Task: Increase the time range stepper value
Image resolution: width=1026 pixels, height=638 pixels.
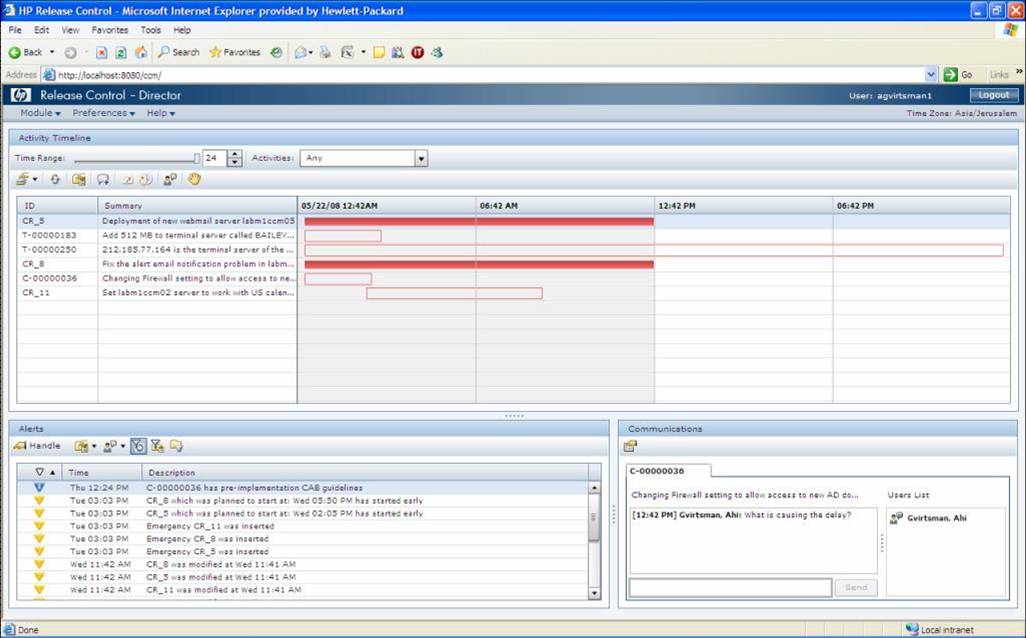Action: click(235, 154)
